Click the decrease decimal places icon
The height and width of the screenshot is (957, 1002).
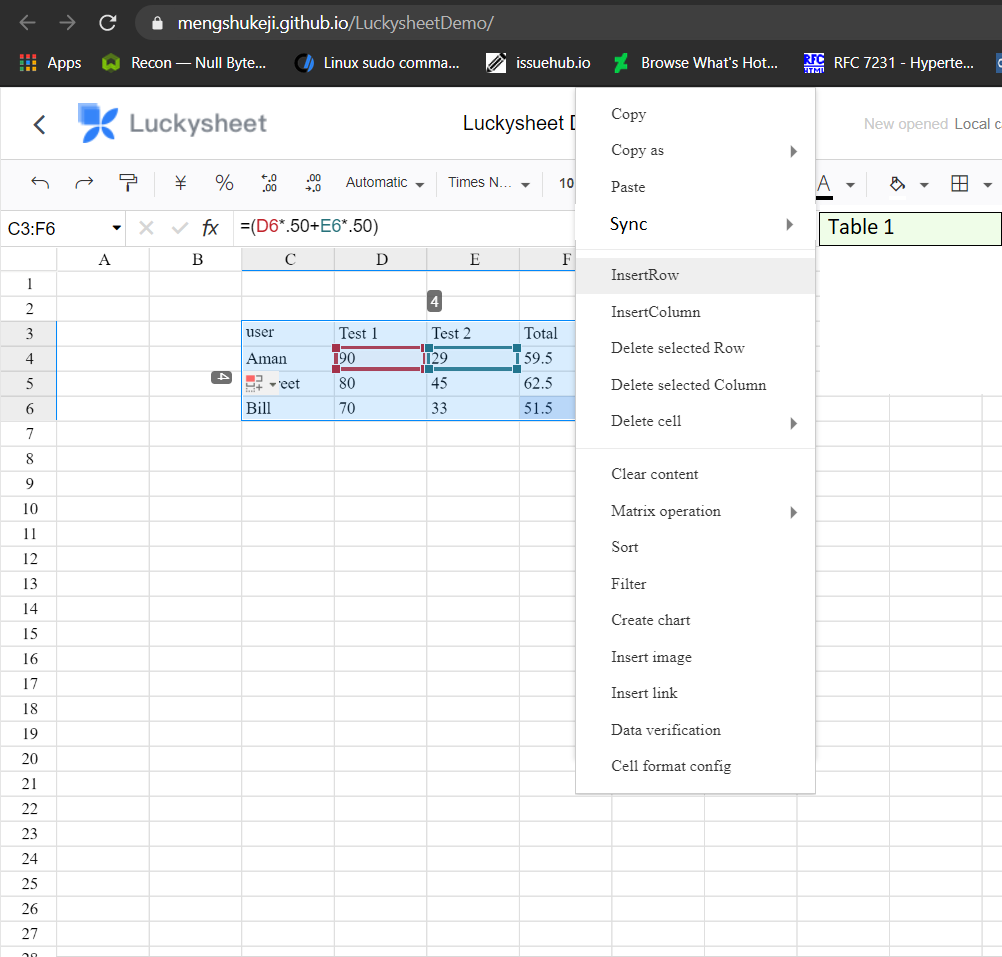pyautogui.click(x=268, y=183)
